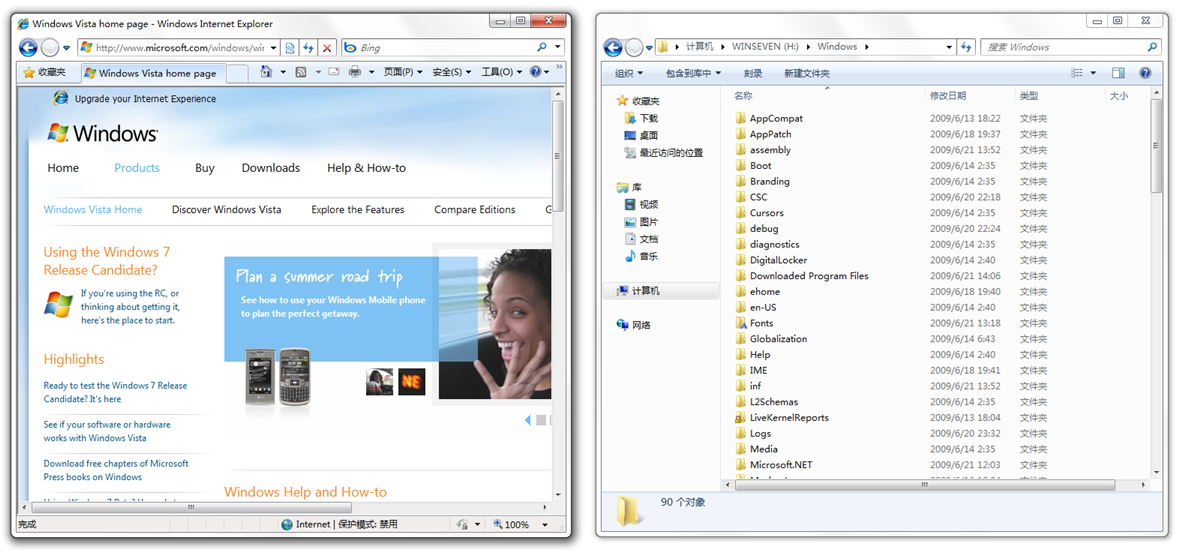
Task: Click the Back button in Explorer window
Action: pos(613,48)
